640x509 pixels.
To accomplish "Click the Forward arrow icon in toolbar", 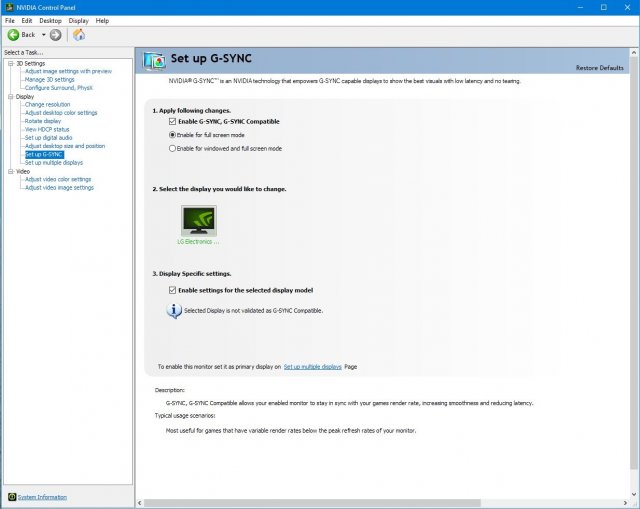I will [55, 34].
